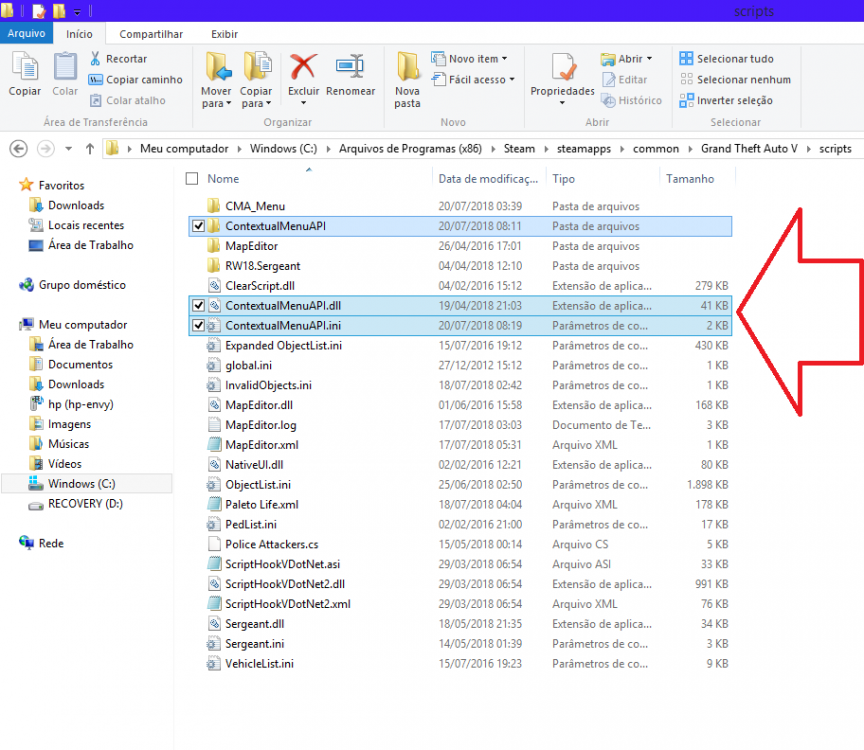Click Inverter seleção
864x750 pixels.
point(726,100)
